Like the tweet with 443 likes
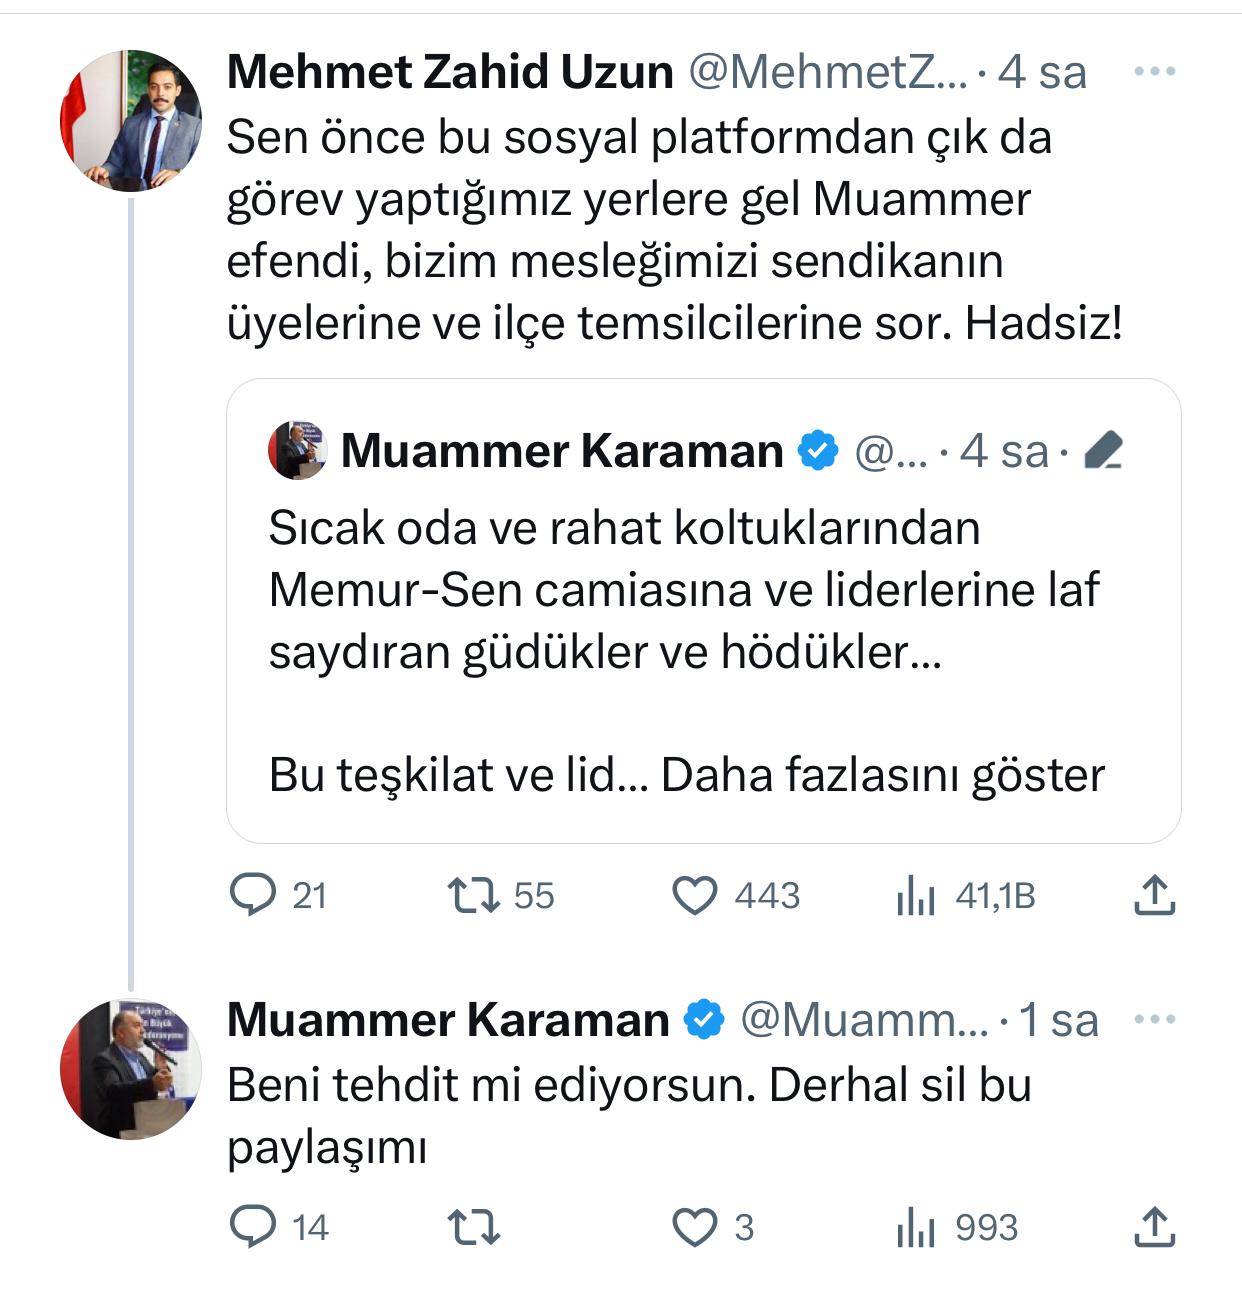The width and height of the screenshot is (1242, 1293). 694,895
